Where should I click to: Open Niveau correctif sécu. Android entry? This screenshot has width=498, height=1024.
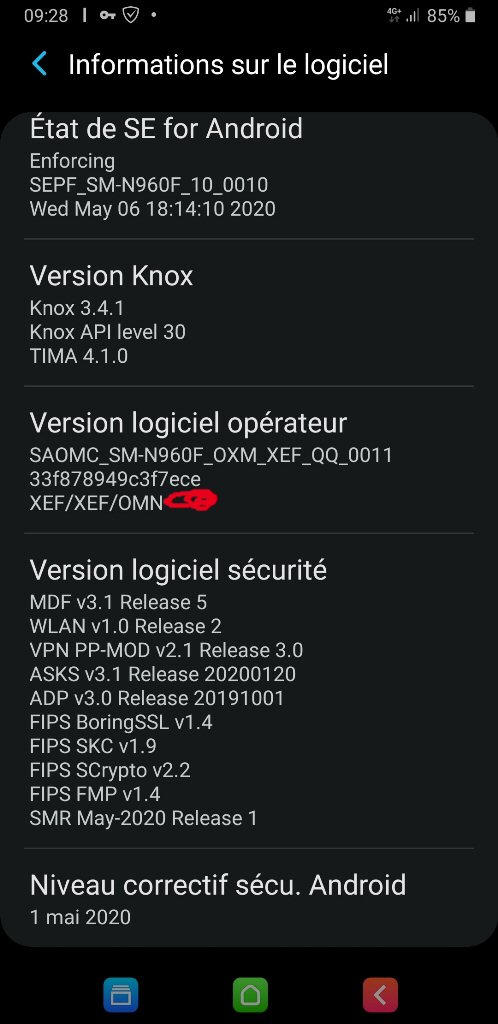249,899
